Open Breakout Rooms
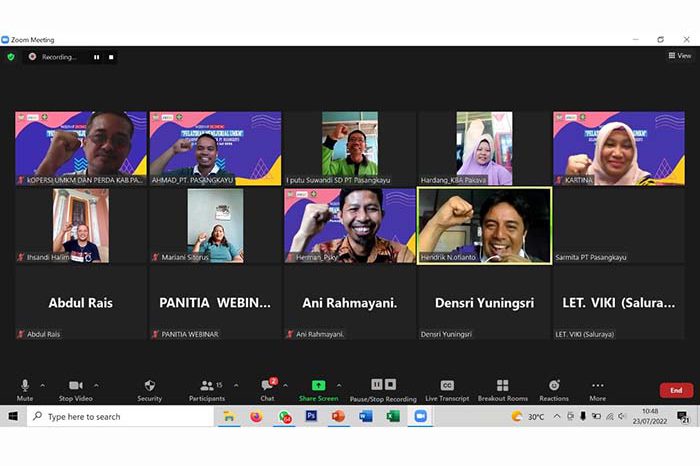Viewport: 700px width, 466px height. click(502, 389)
